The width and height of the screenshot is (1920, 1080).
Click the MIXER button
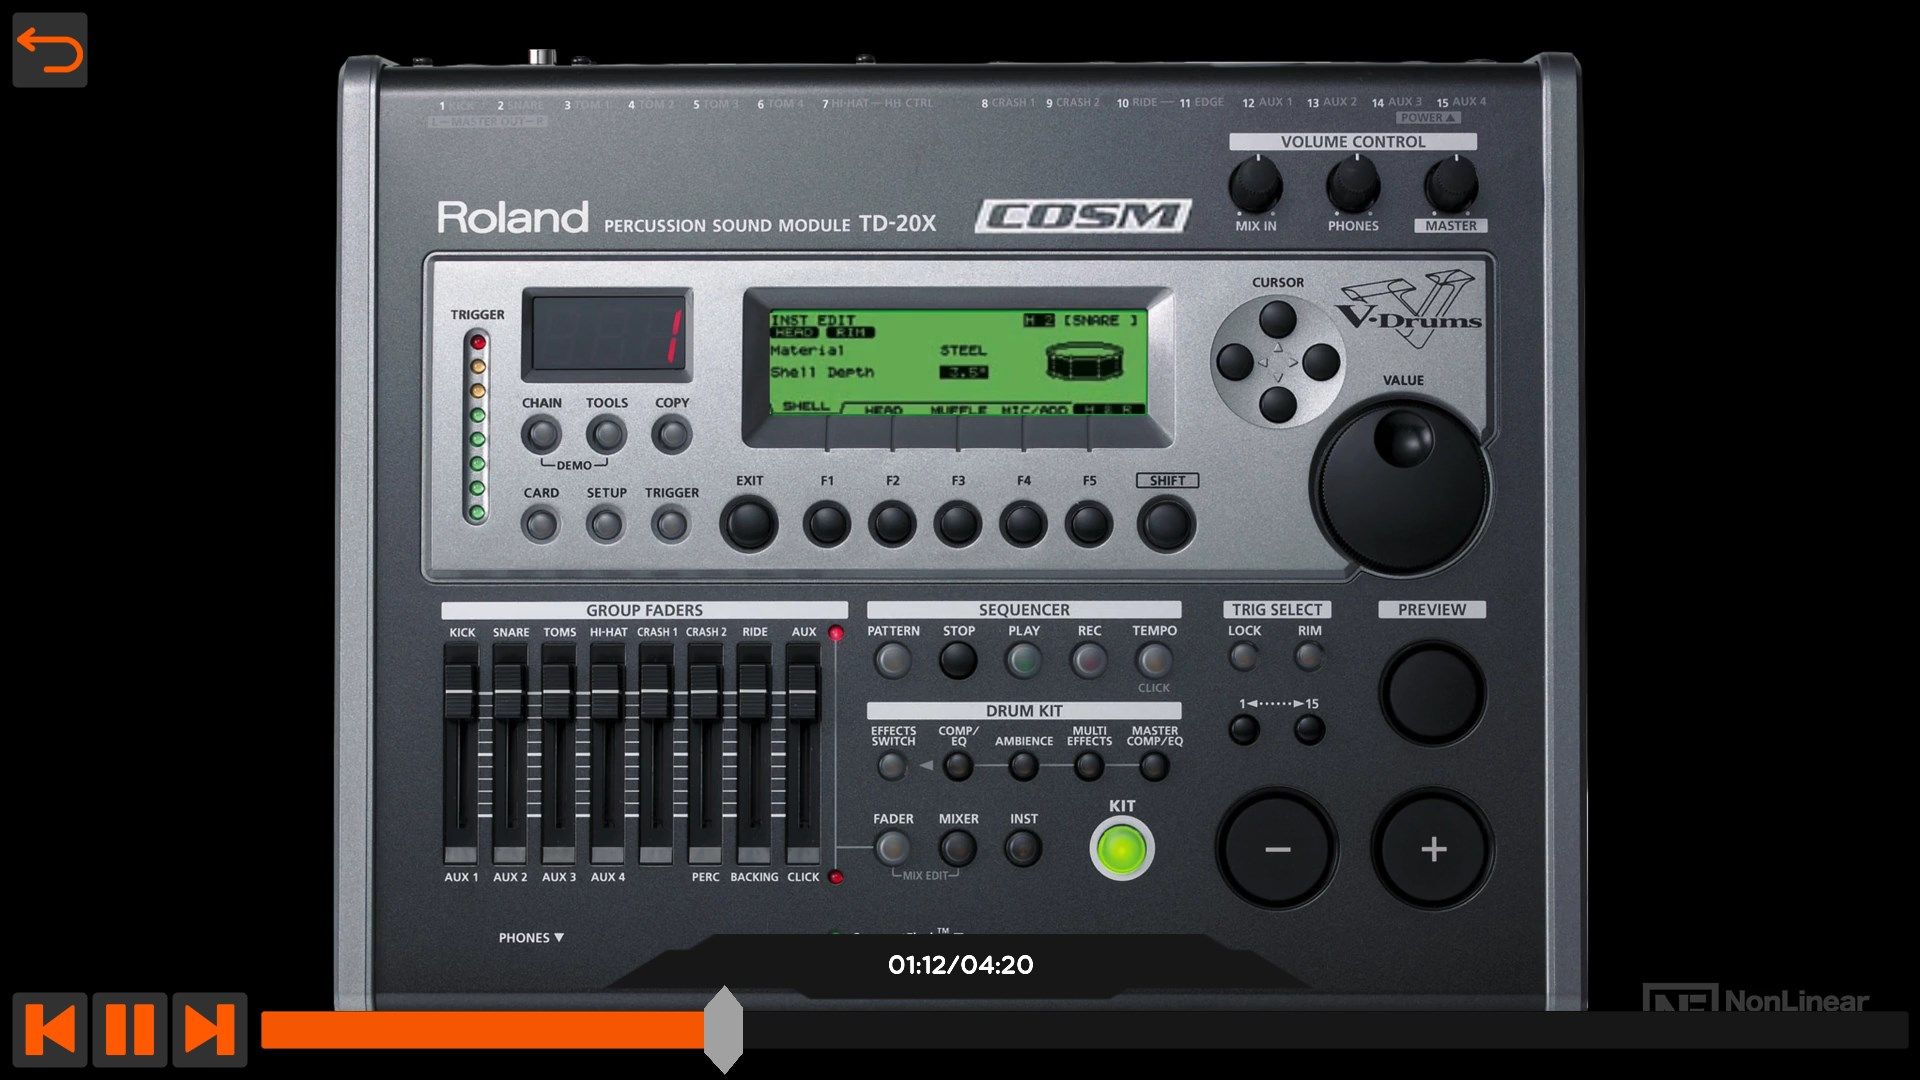(x=958, y=849)
